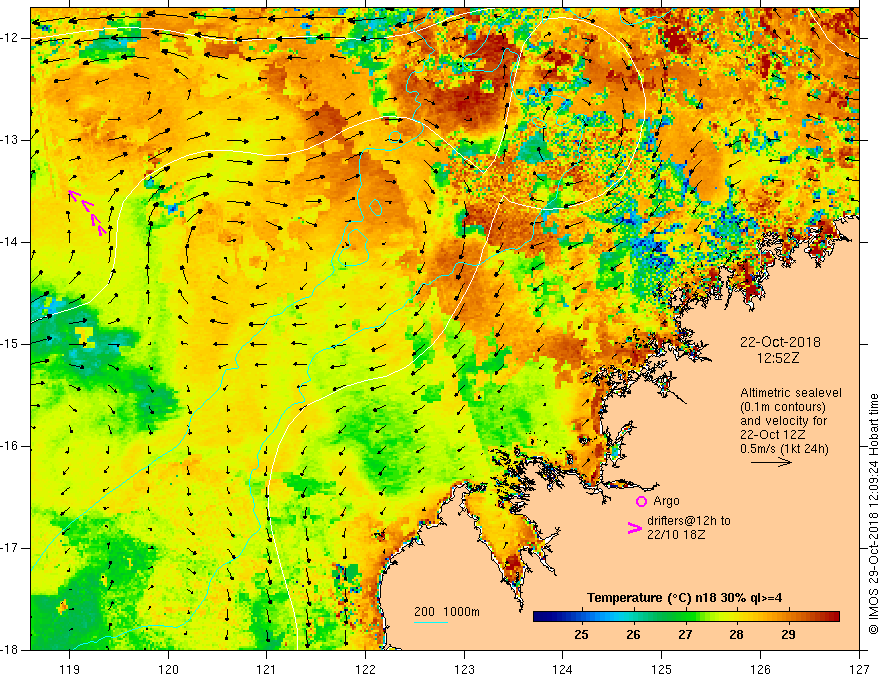Click the '200 1000m' depth label
Image resolution: width=880 pixels, height=680 pixels.
(x=447, y=612)
